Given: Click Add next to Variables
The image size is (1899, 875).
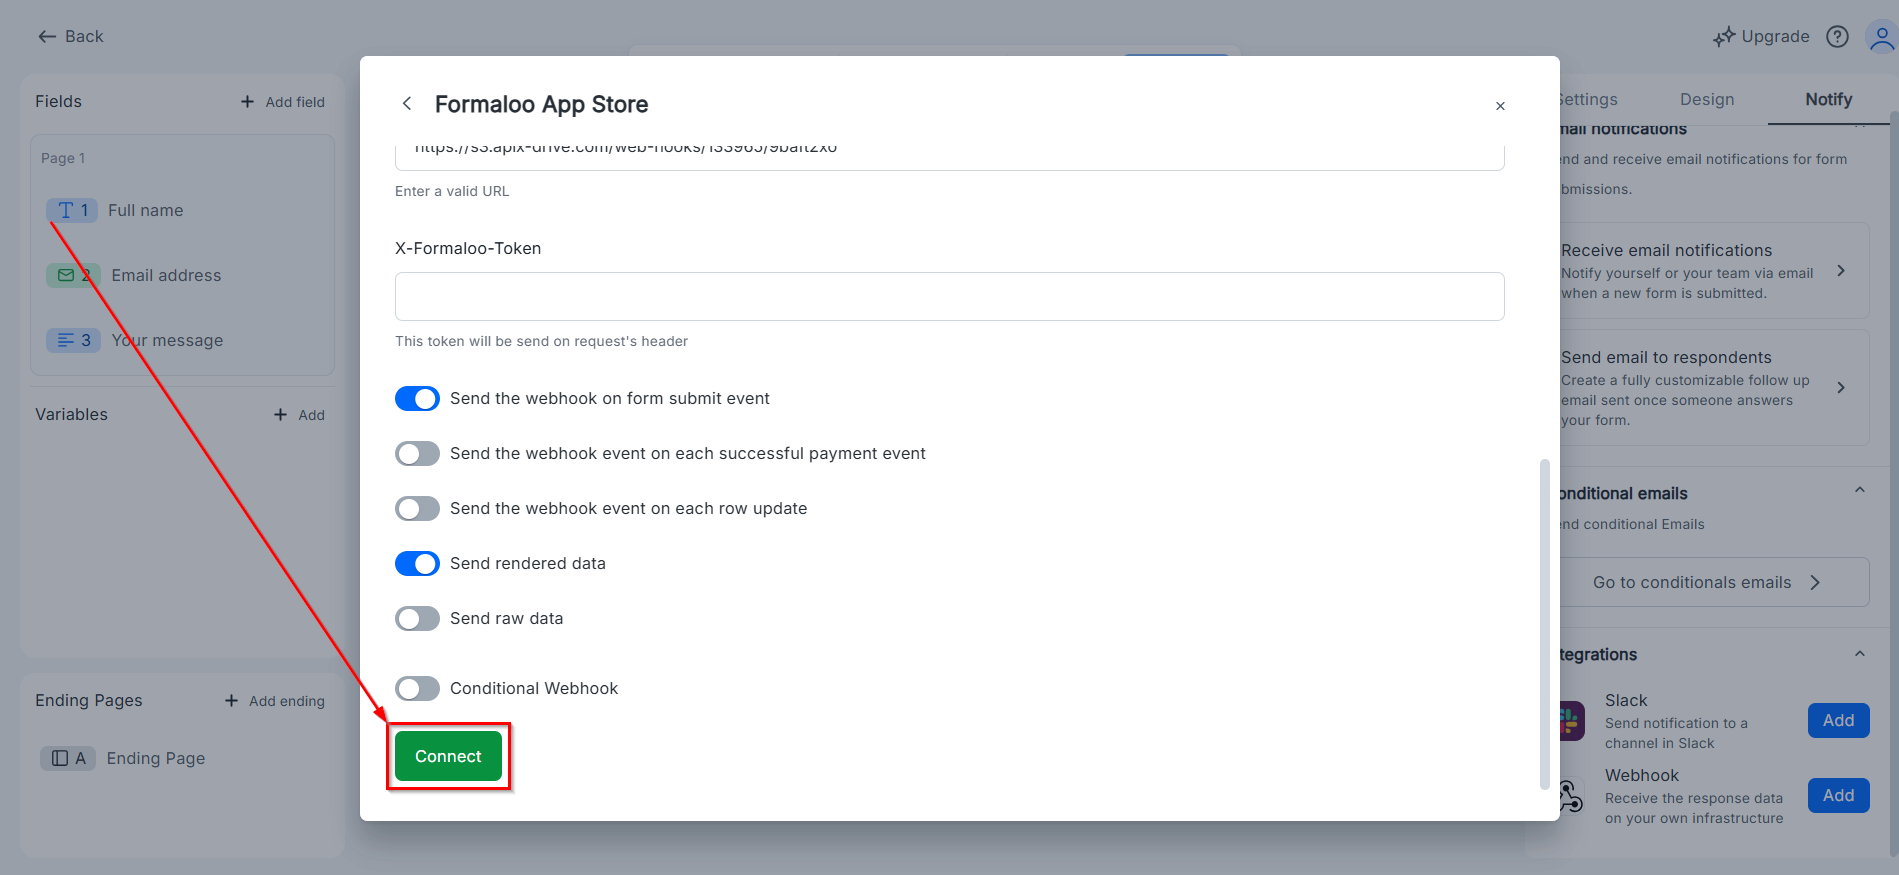Looking at the screenshot, I should pyautogui.click(x=311, y=415).
